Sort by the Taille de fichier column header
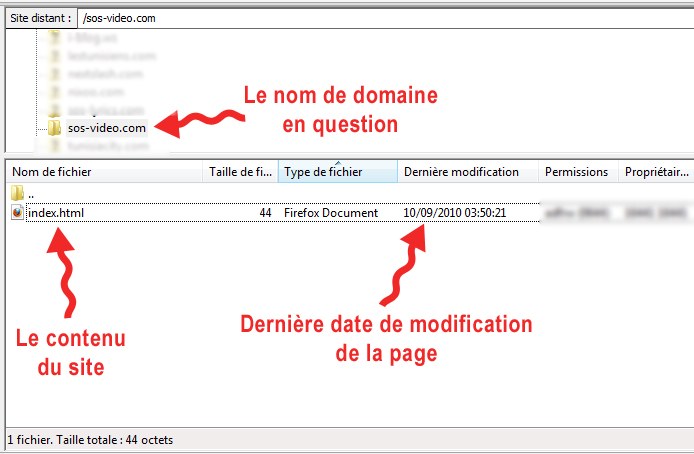Image resolution: width=694 pixels, height=454 pixels. [240, 172]
